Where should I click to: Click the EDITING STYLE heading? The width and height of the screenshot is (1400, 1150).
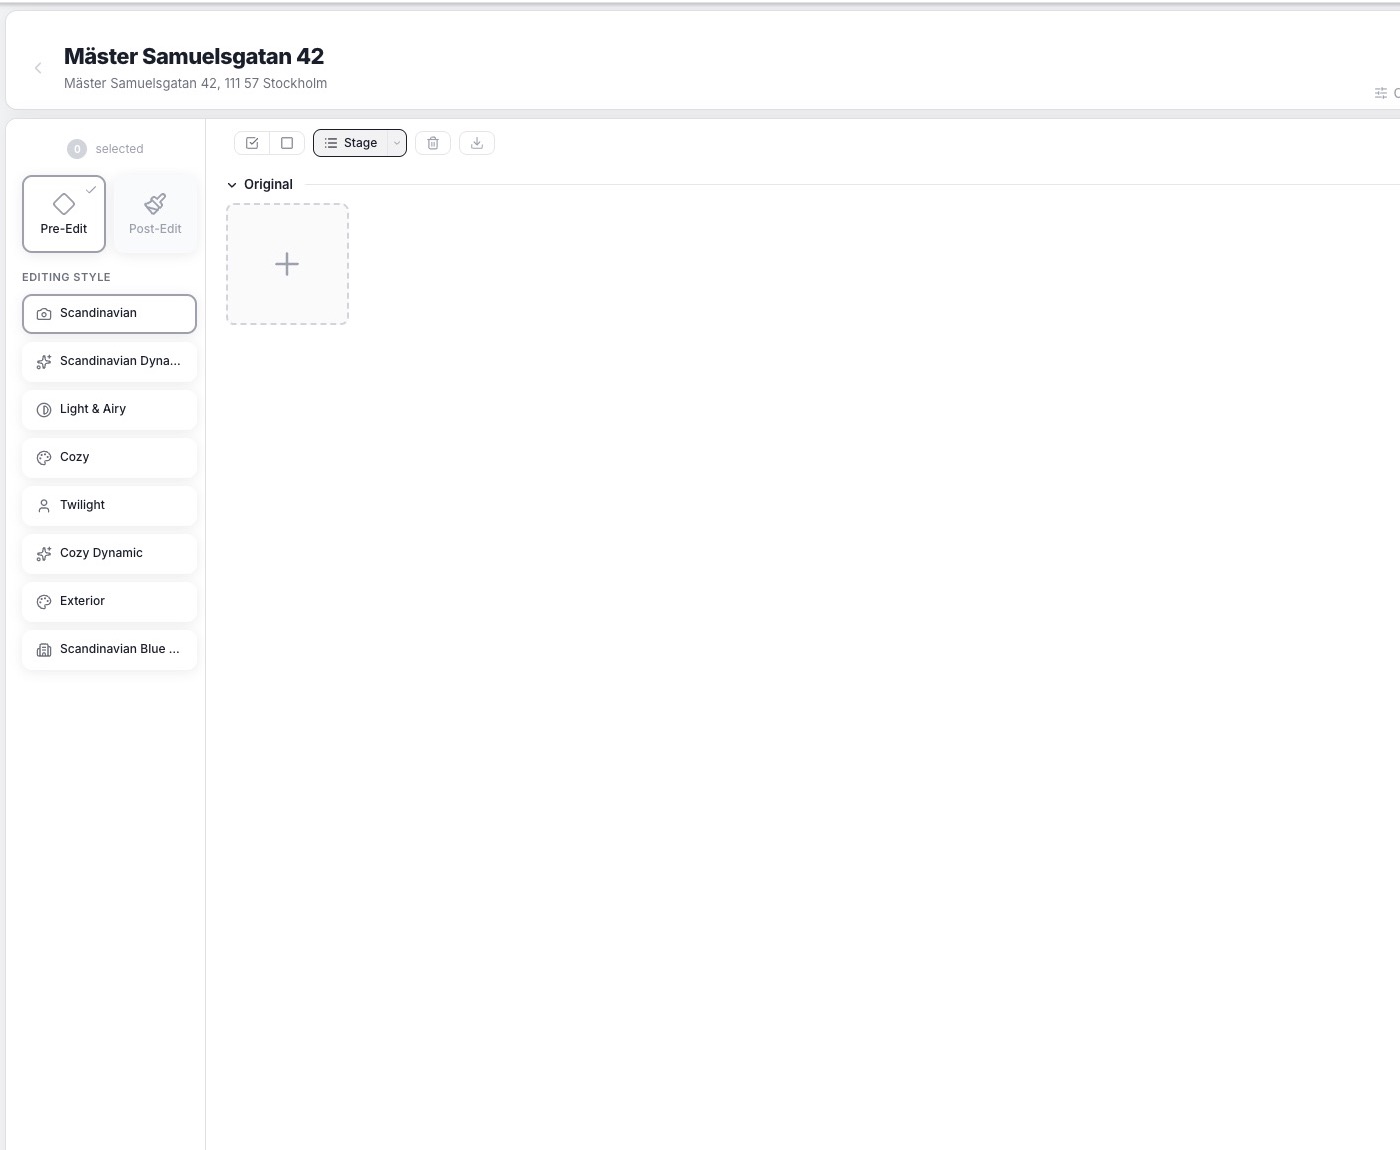(66, 277)
